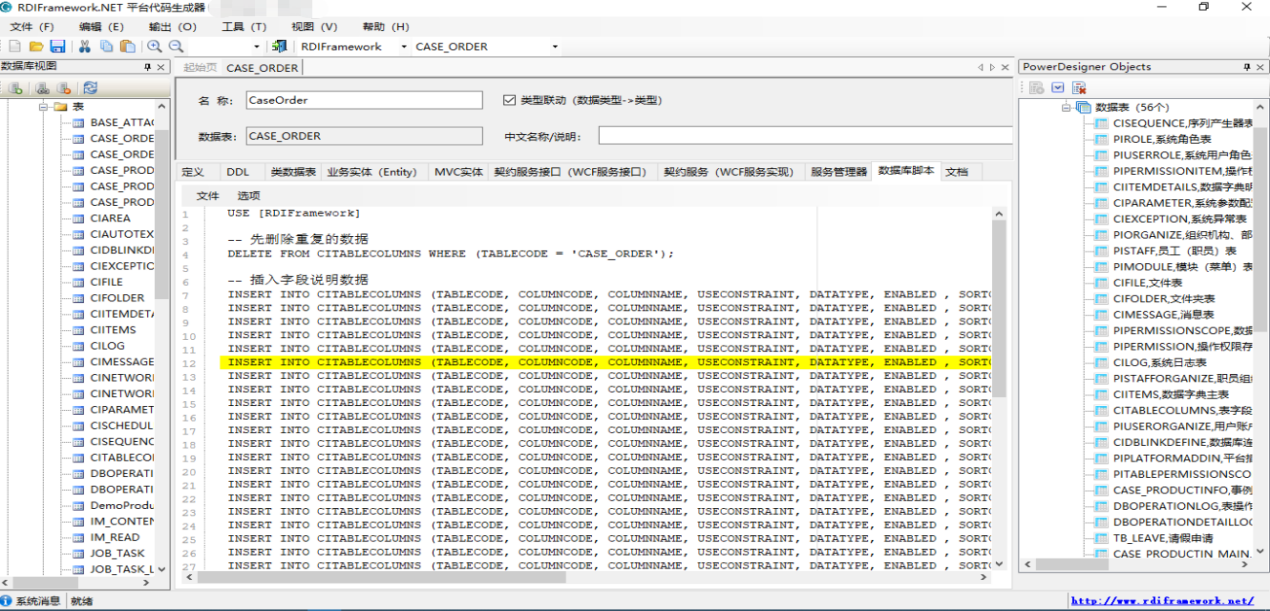Click the Zoom In magnifier icon

154,46
